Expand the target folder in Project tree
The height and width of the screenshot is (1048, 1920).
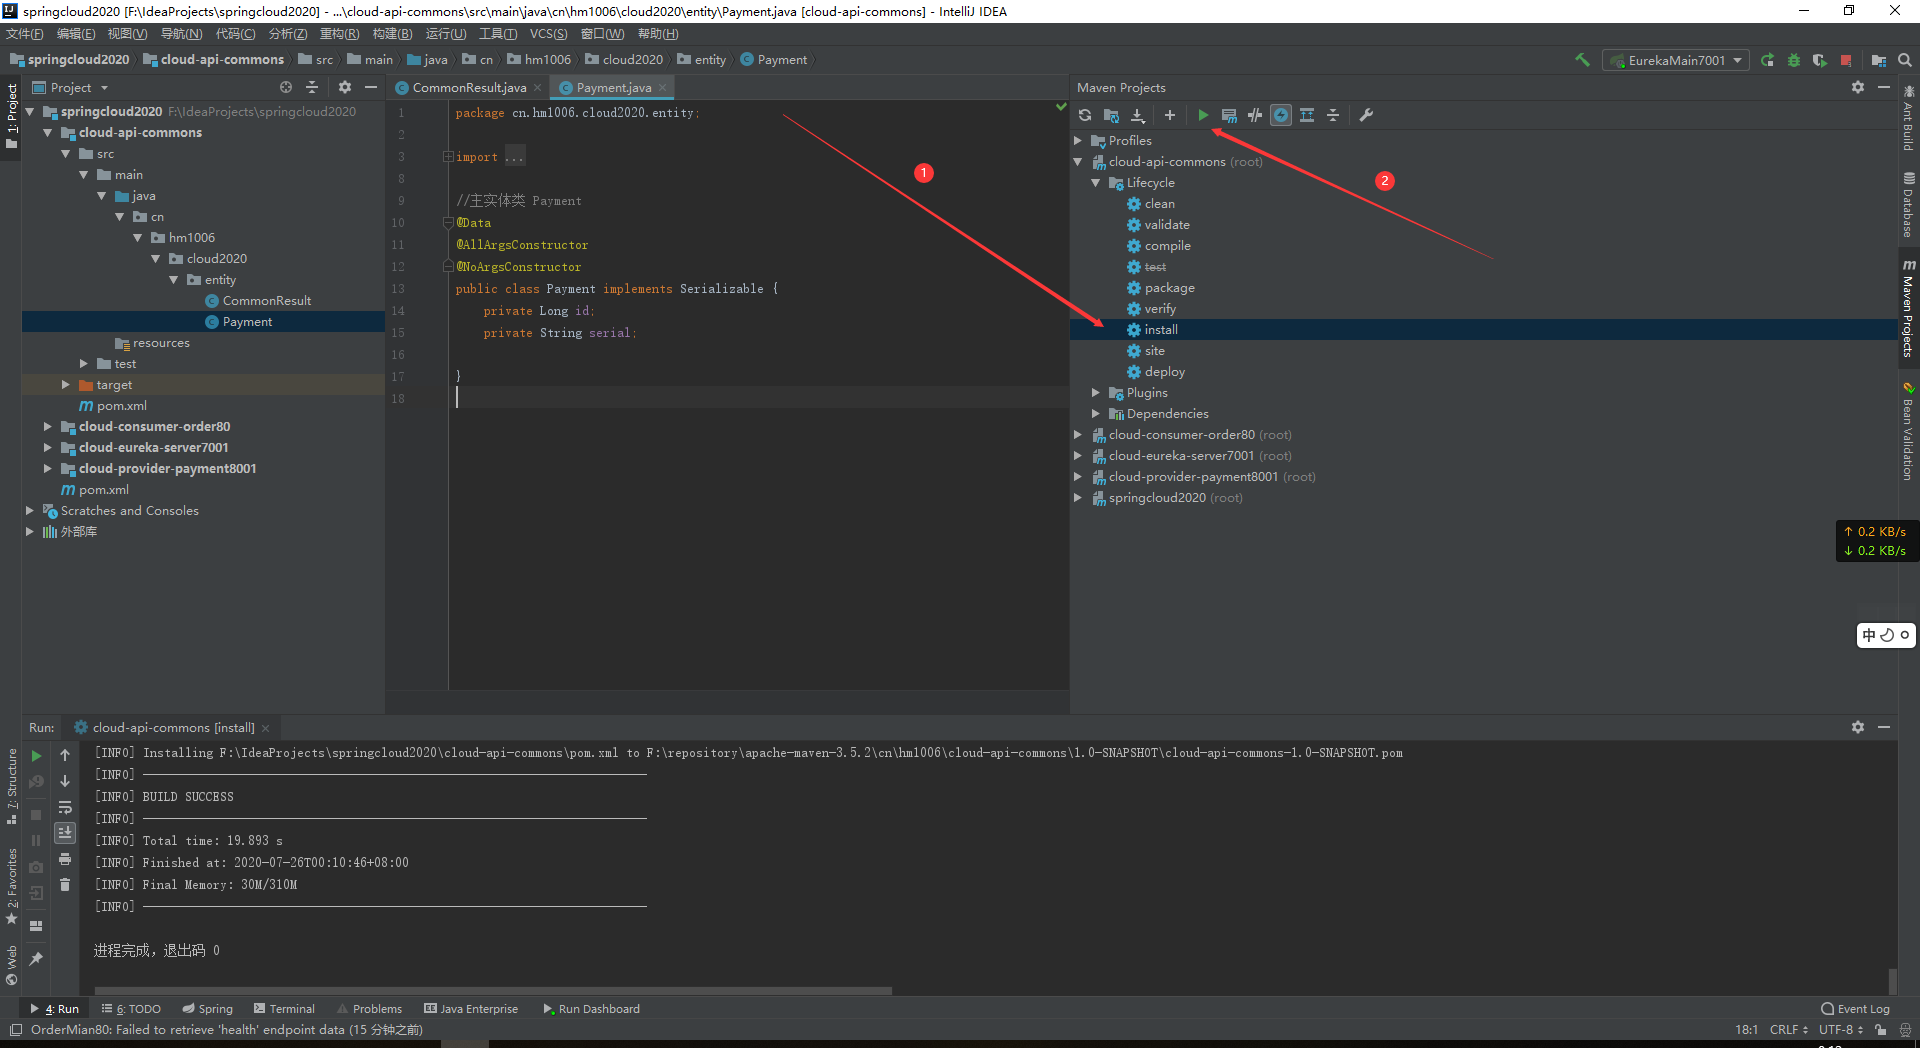pos(65,384)
